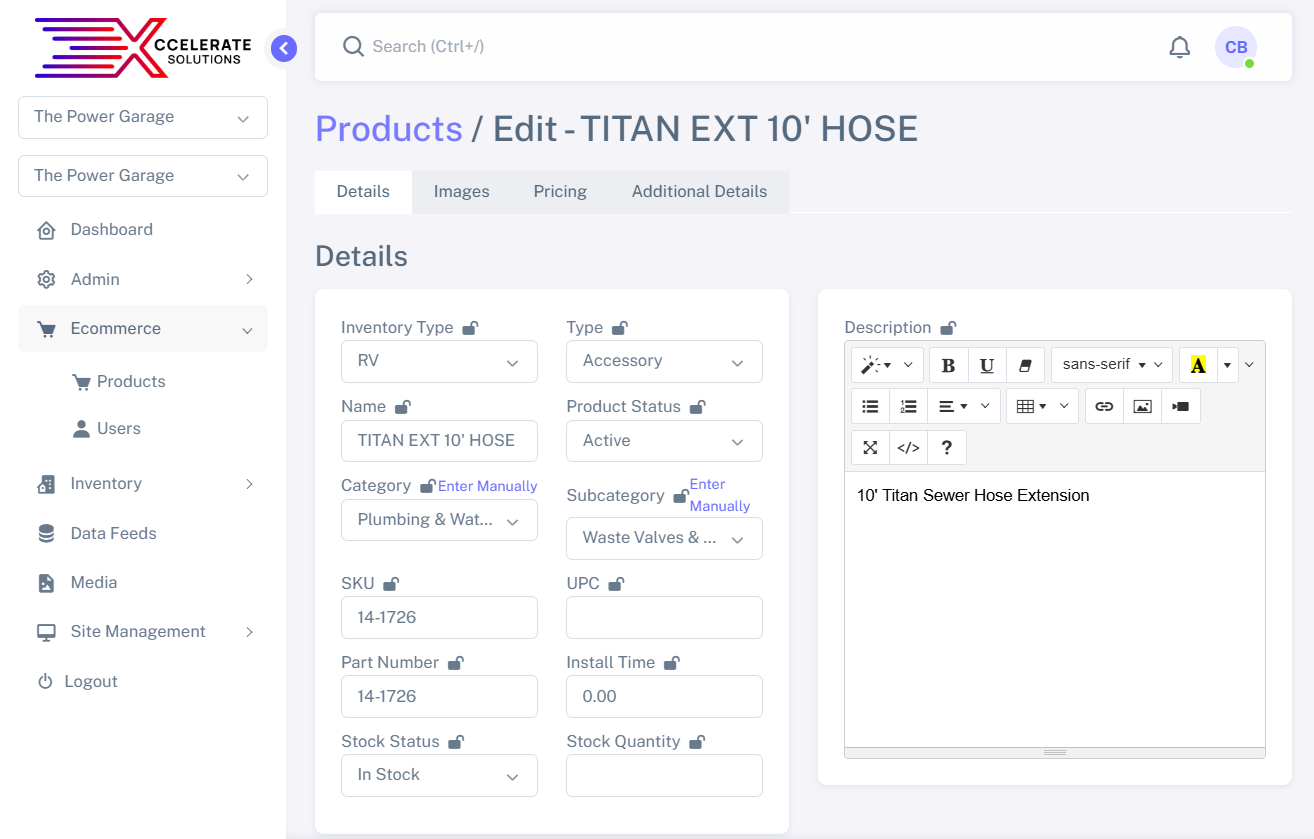1314x839 pixels.
Task: Apply underline formatting in the editor
Action: (x=986, y=365)
